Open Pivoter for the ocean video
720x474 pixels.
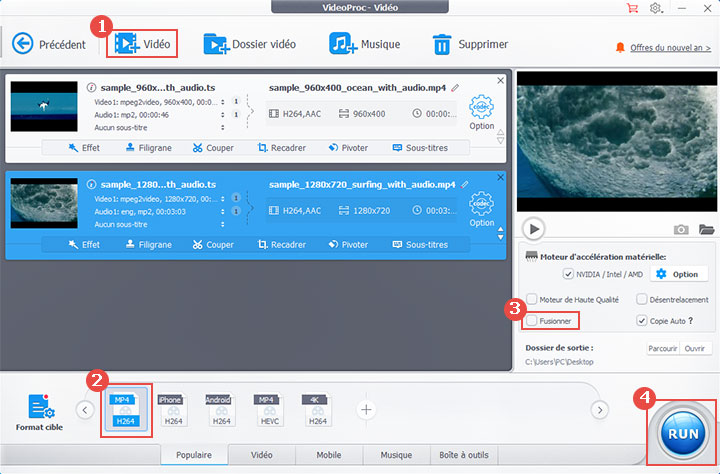coord(348,148)
